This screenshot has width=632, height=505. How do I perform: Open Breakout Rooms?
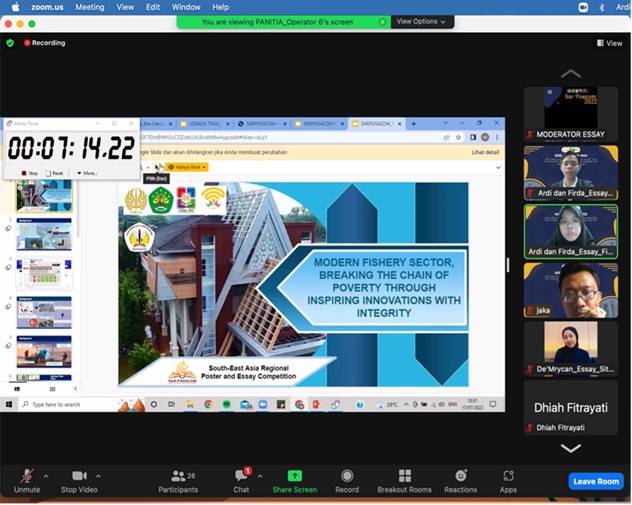coord(404,479)
